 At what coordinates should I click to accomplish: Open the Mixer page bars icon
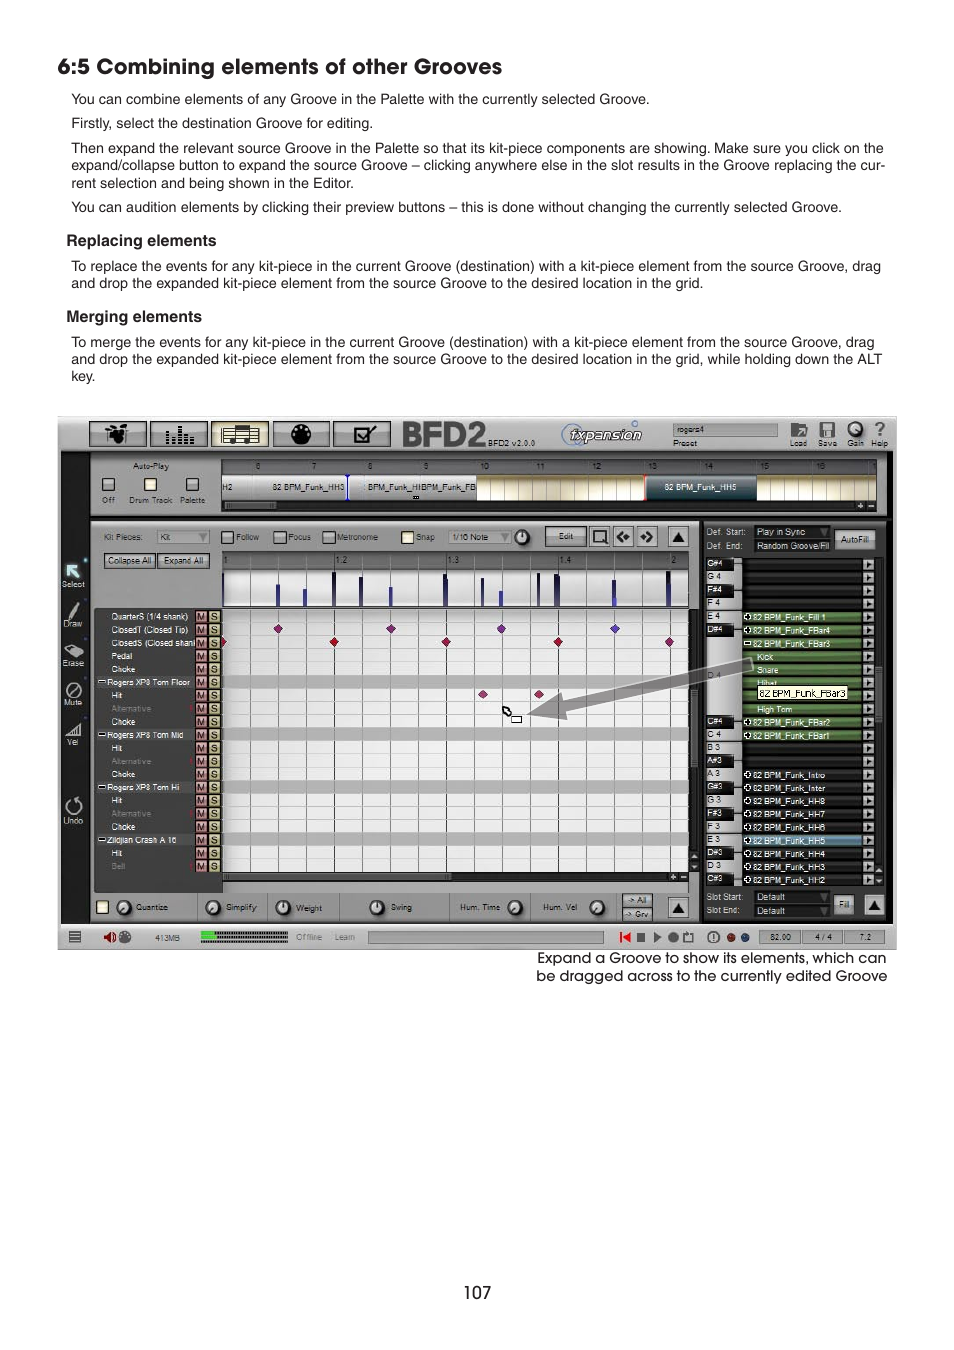(179, 434)
